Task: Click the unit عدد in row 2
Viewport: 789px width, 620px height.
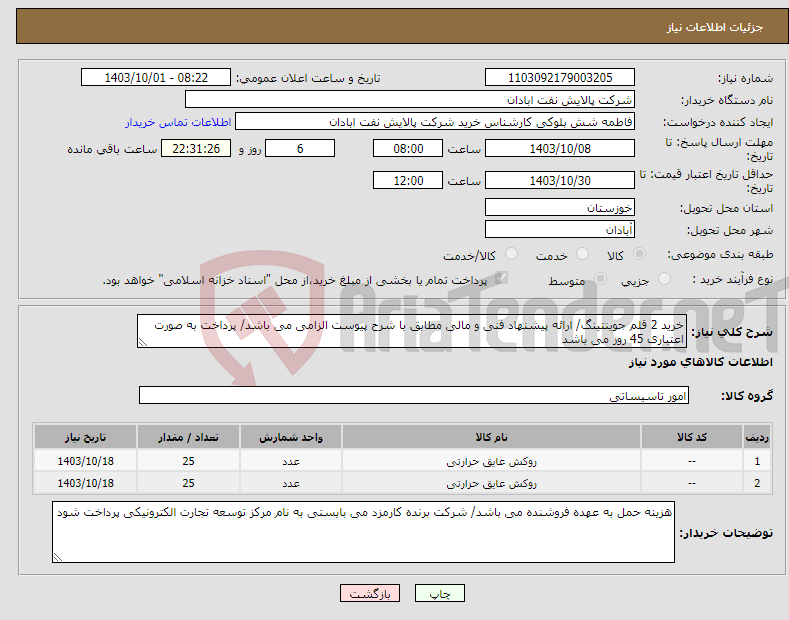Action: tap(291, 483)
